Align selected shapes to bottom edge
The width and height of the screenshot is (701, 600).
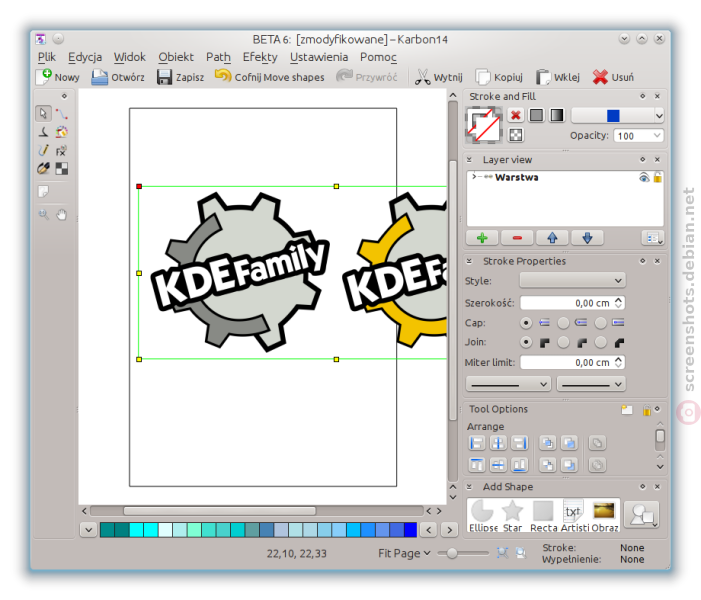[x=519, y=465]
